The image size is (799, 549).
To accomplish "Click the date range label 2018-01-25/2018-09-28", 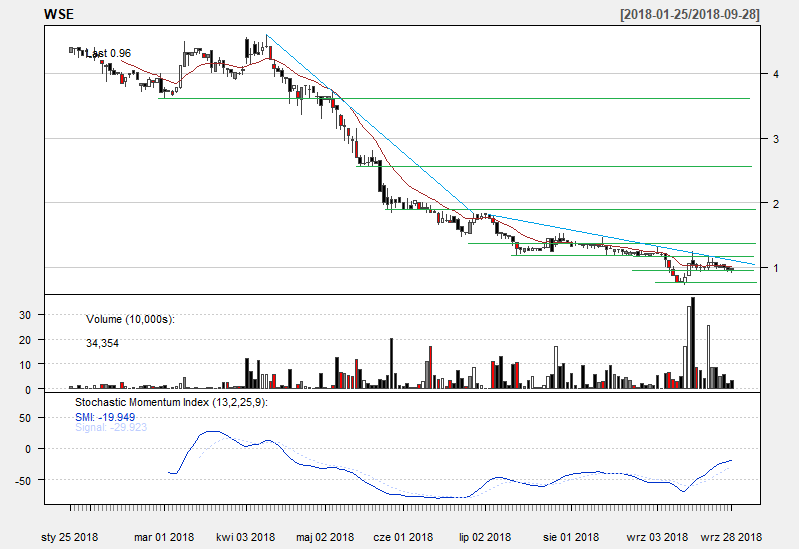I will (x=689, y=14).
